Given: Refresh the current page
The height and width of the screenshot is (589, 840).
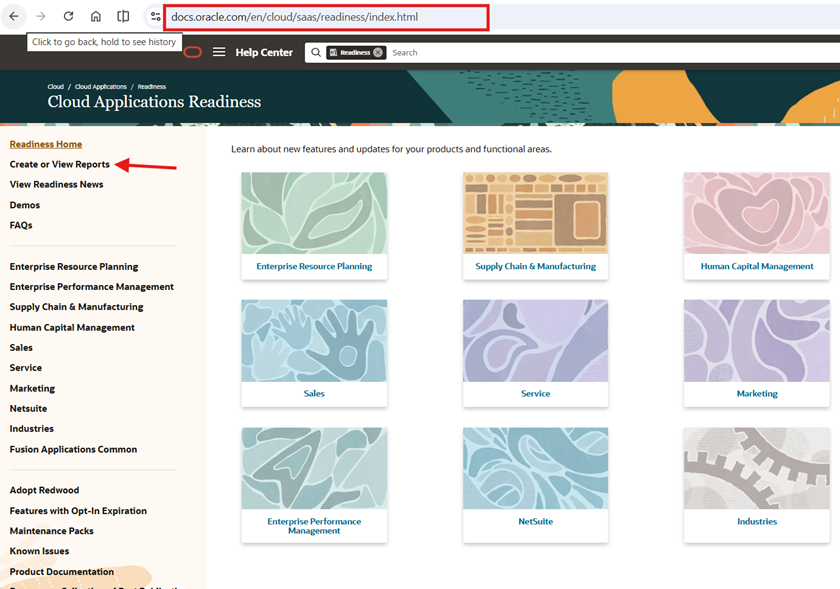Looking at the screenshot, I should click(67, 16).
